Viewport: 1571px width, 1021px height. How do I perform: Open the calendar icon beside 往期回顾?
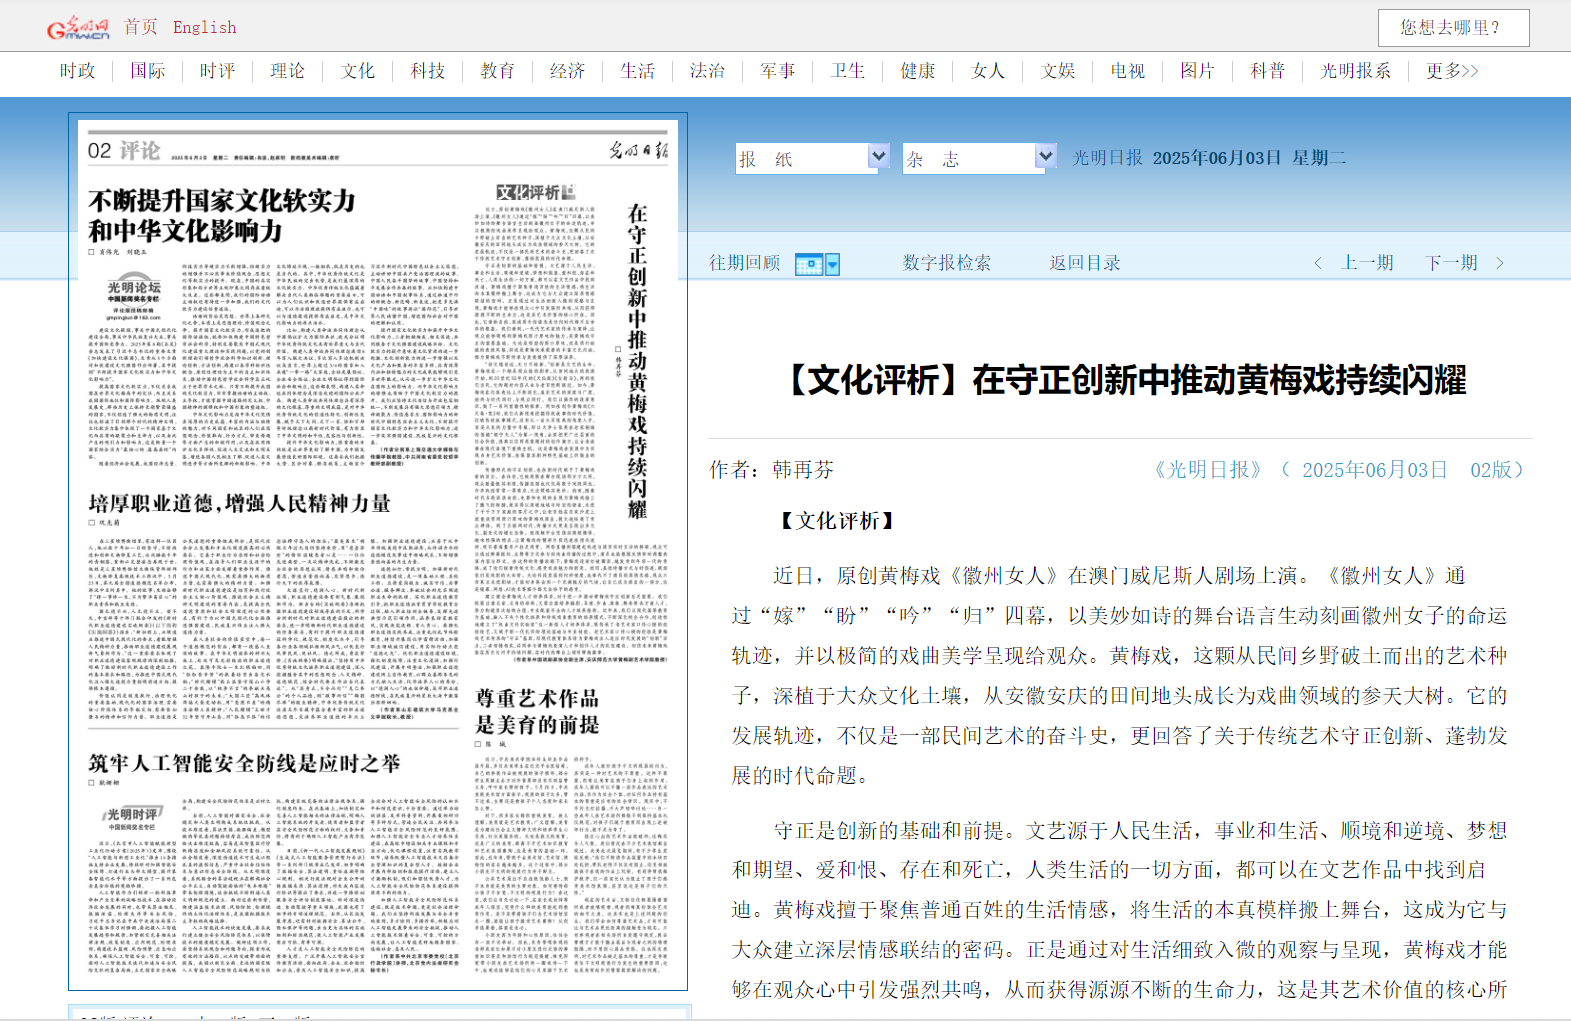click(x=808, y=264)
